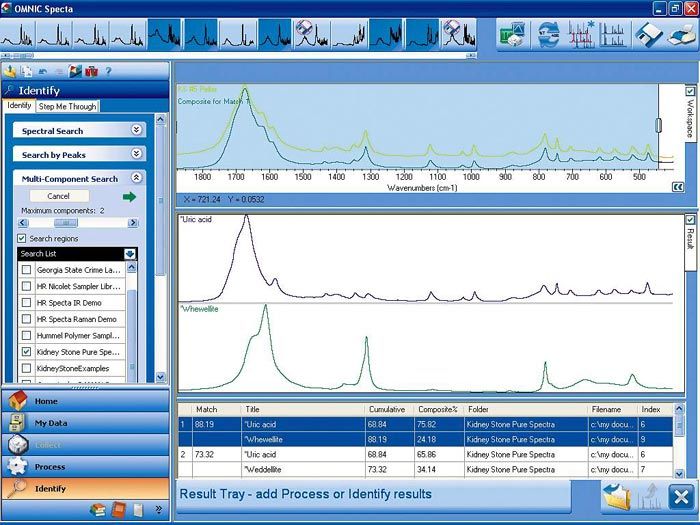The image size is (700, 525).
Task: Click the undo arrow icon
Action: click(43, 71)
